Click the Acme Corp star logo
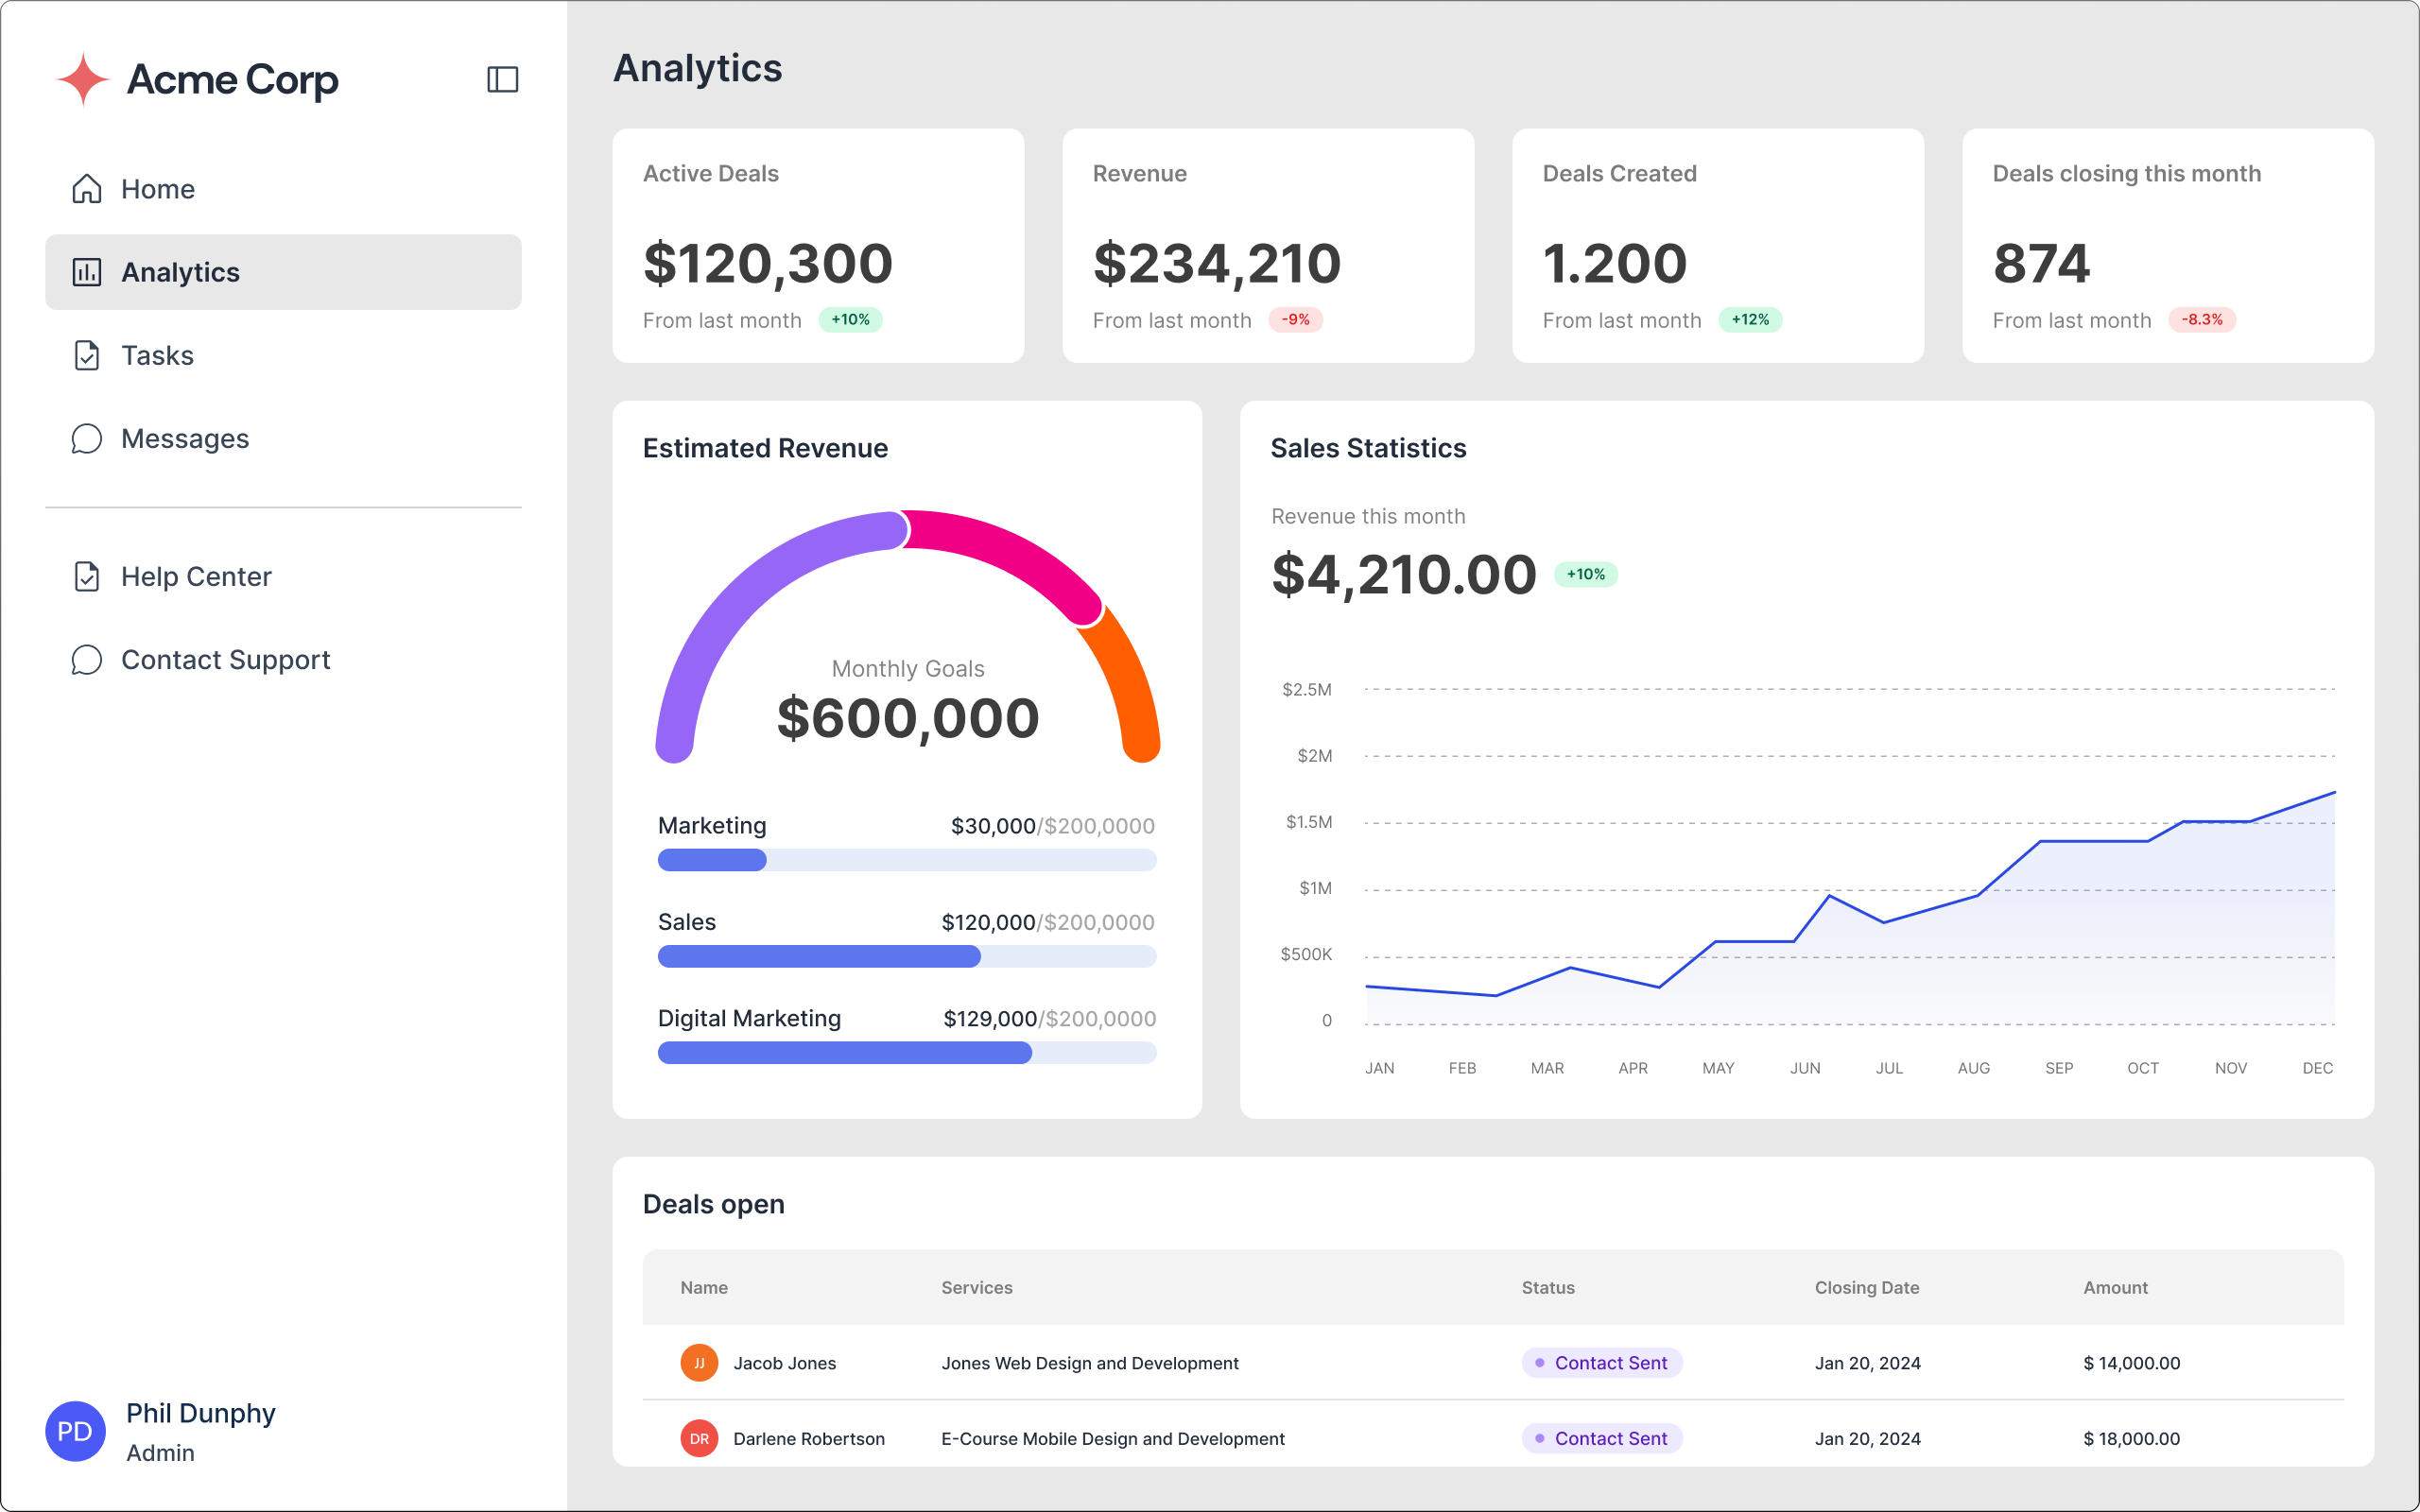 pyautogui.click(x=83, y=79)
